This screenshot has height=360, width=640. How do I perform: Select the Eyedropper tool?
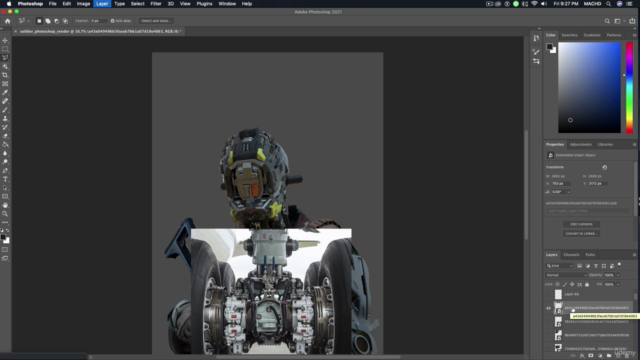tap(5, 93)
